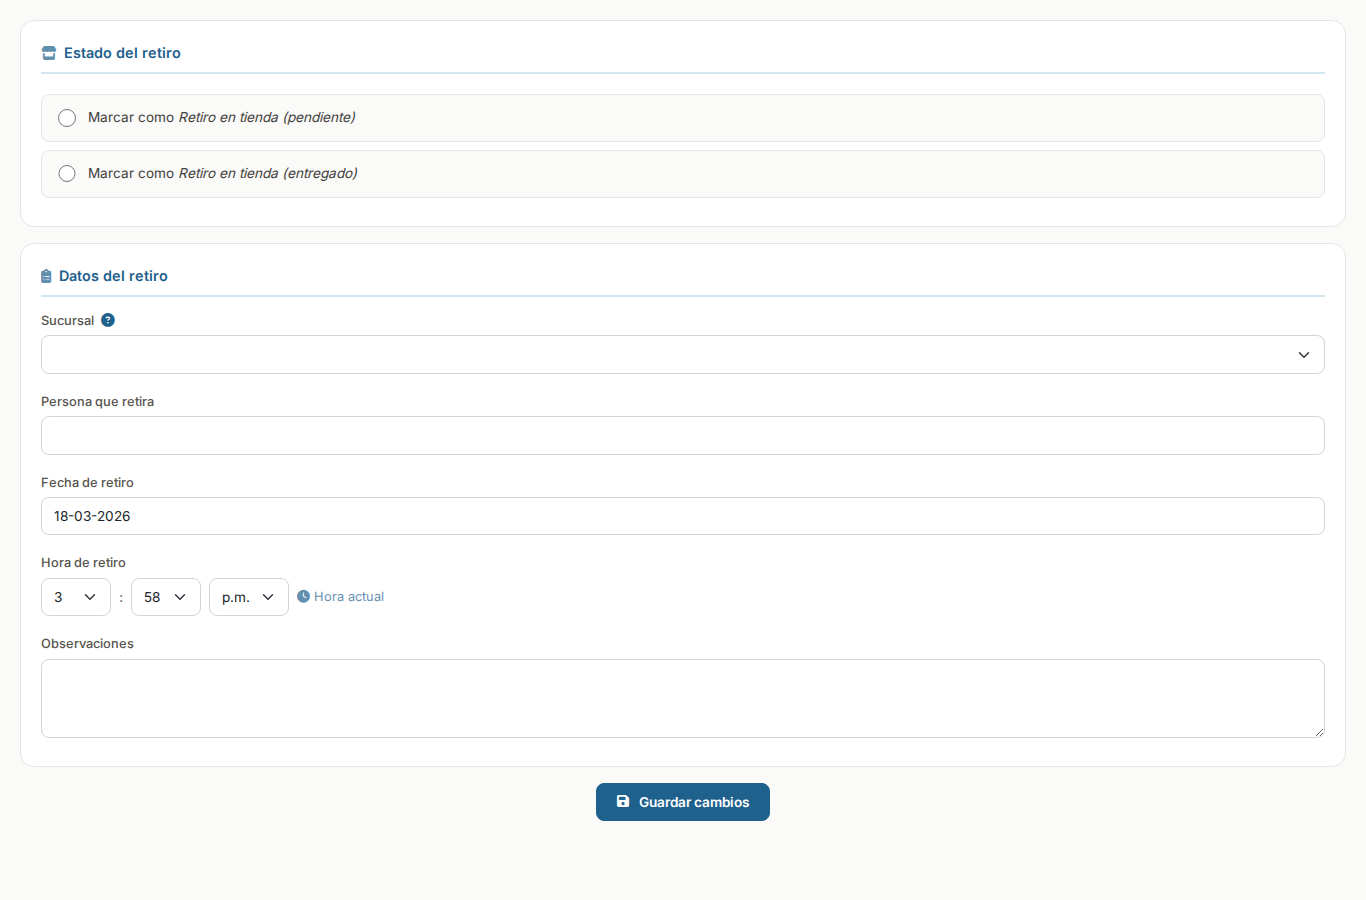Click the "Marcar como Retiro en tienda (pendiente)" label text
Screen dimensions: 1366x900
click(221, 118)
